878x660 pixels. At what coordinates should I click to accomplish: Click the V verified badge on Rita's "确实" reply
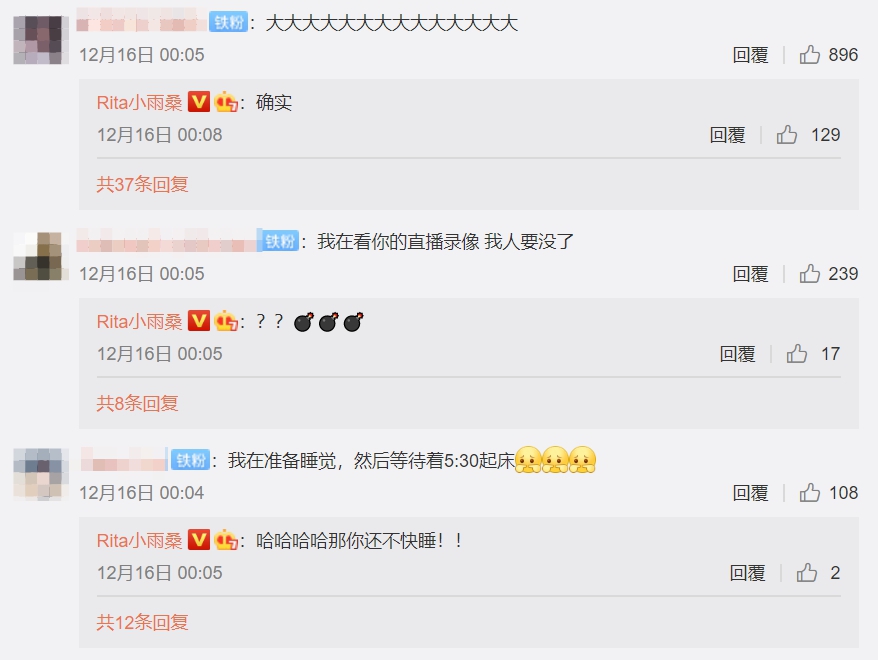pos(198,102)
